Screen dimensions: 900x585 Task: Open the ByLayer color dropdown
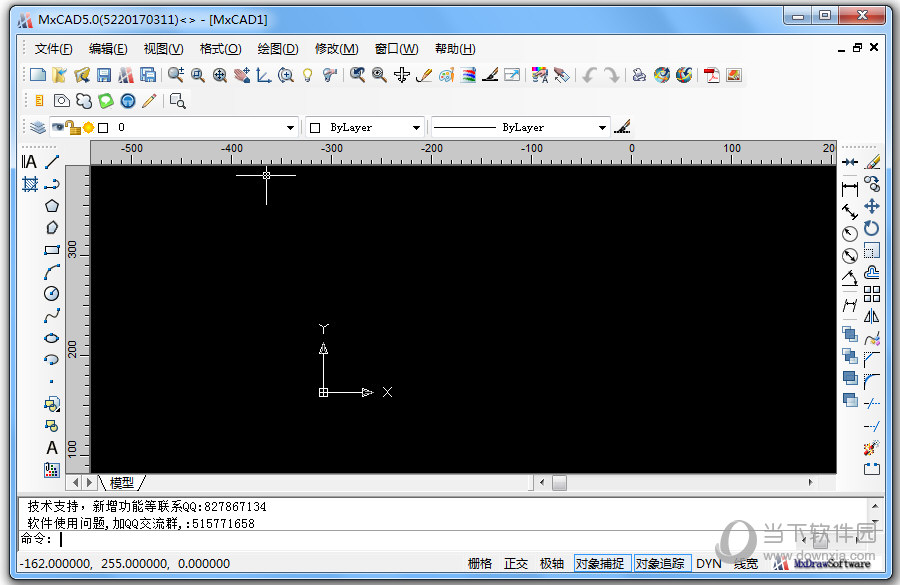tap(416, 127)
